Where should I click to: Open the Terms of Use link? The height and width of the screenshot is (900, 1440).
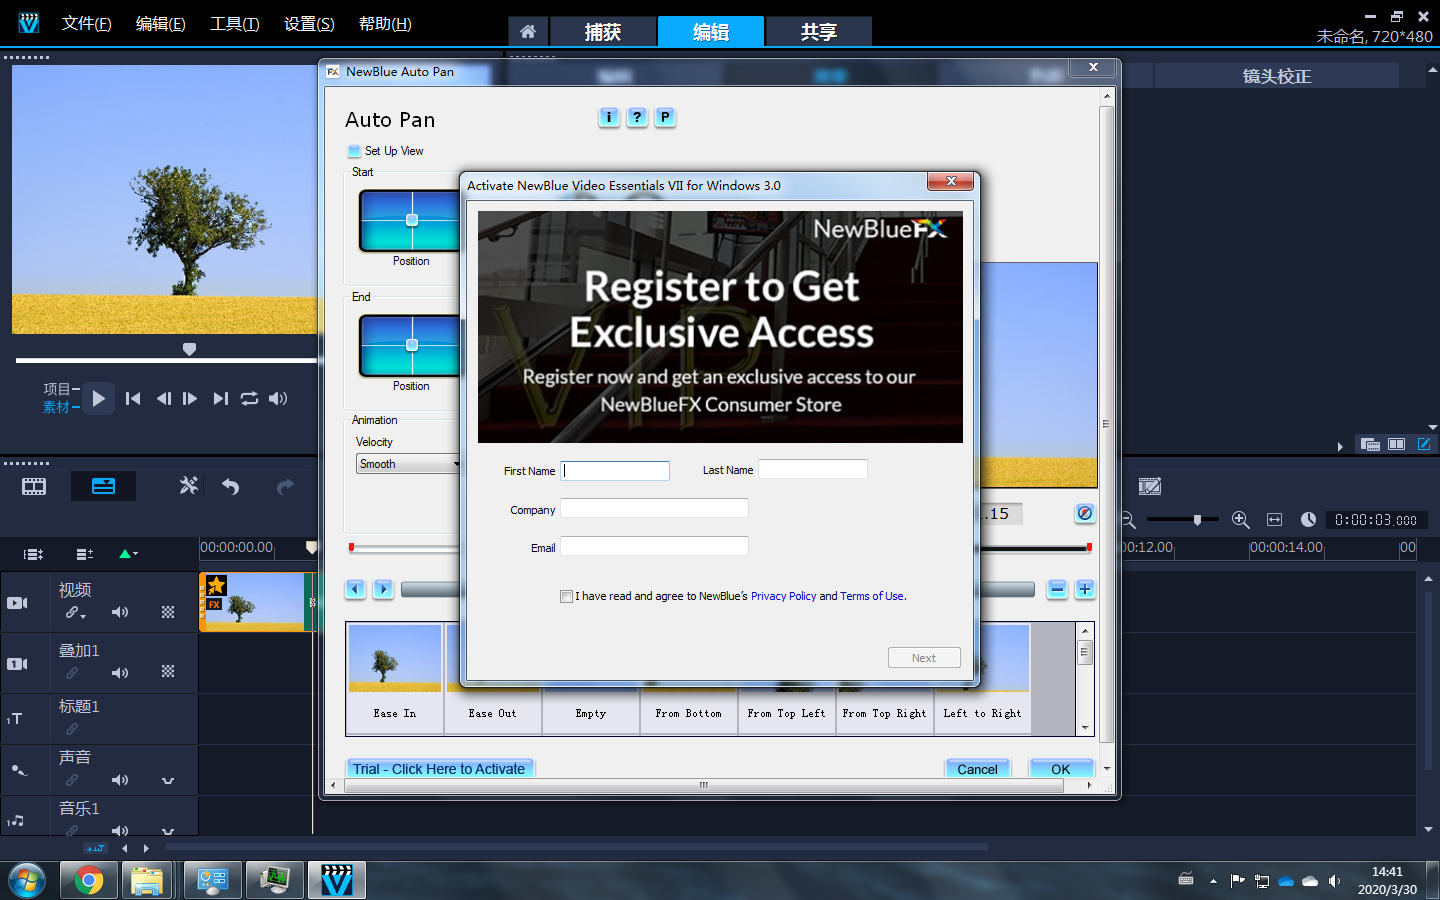871,596
